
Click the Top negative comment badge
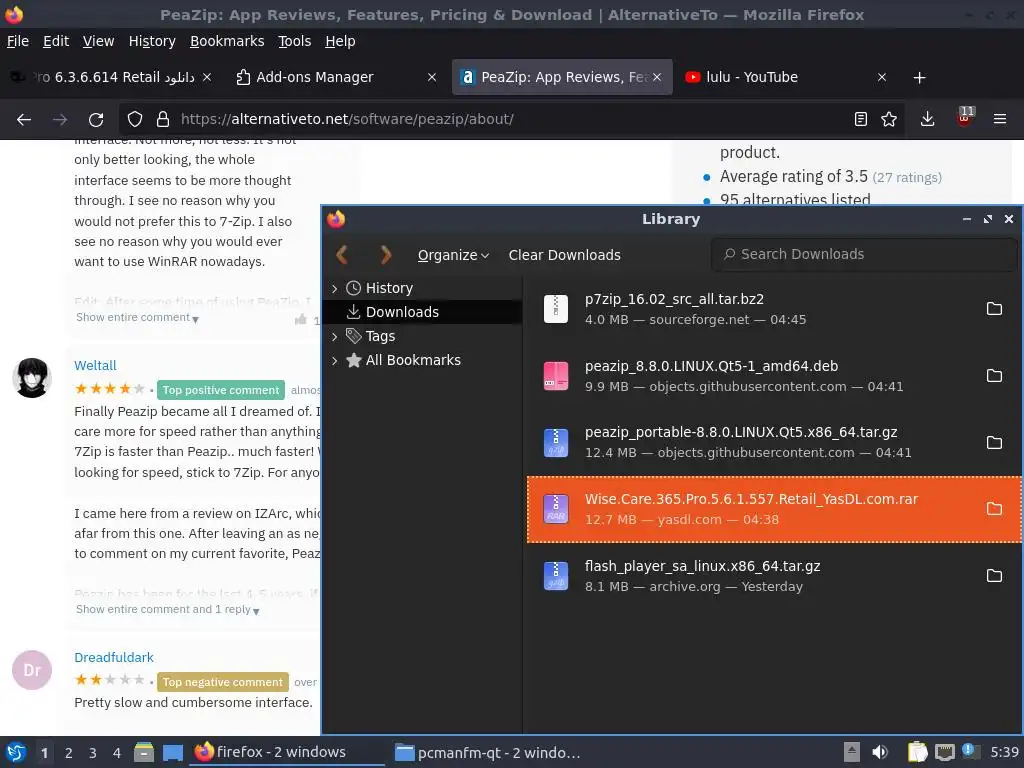click(223, 682)
